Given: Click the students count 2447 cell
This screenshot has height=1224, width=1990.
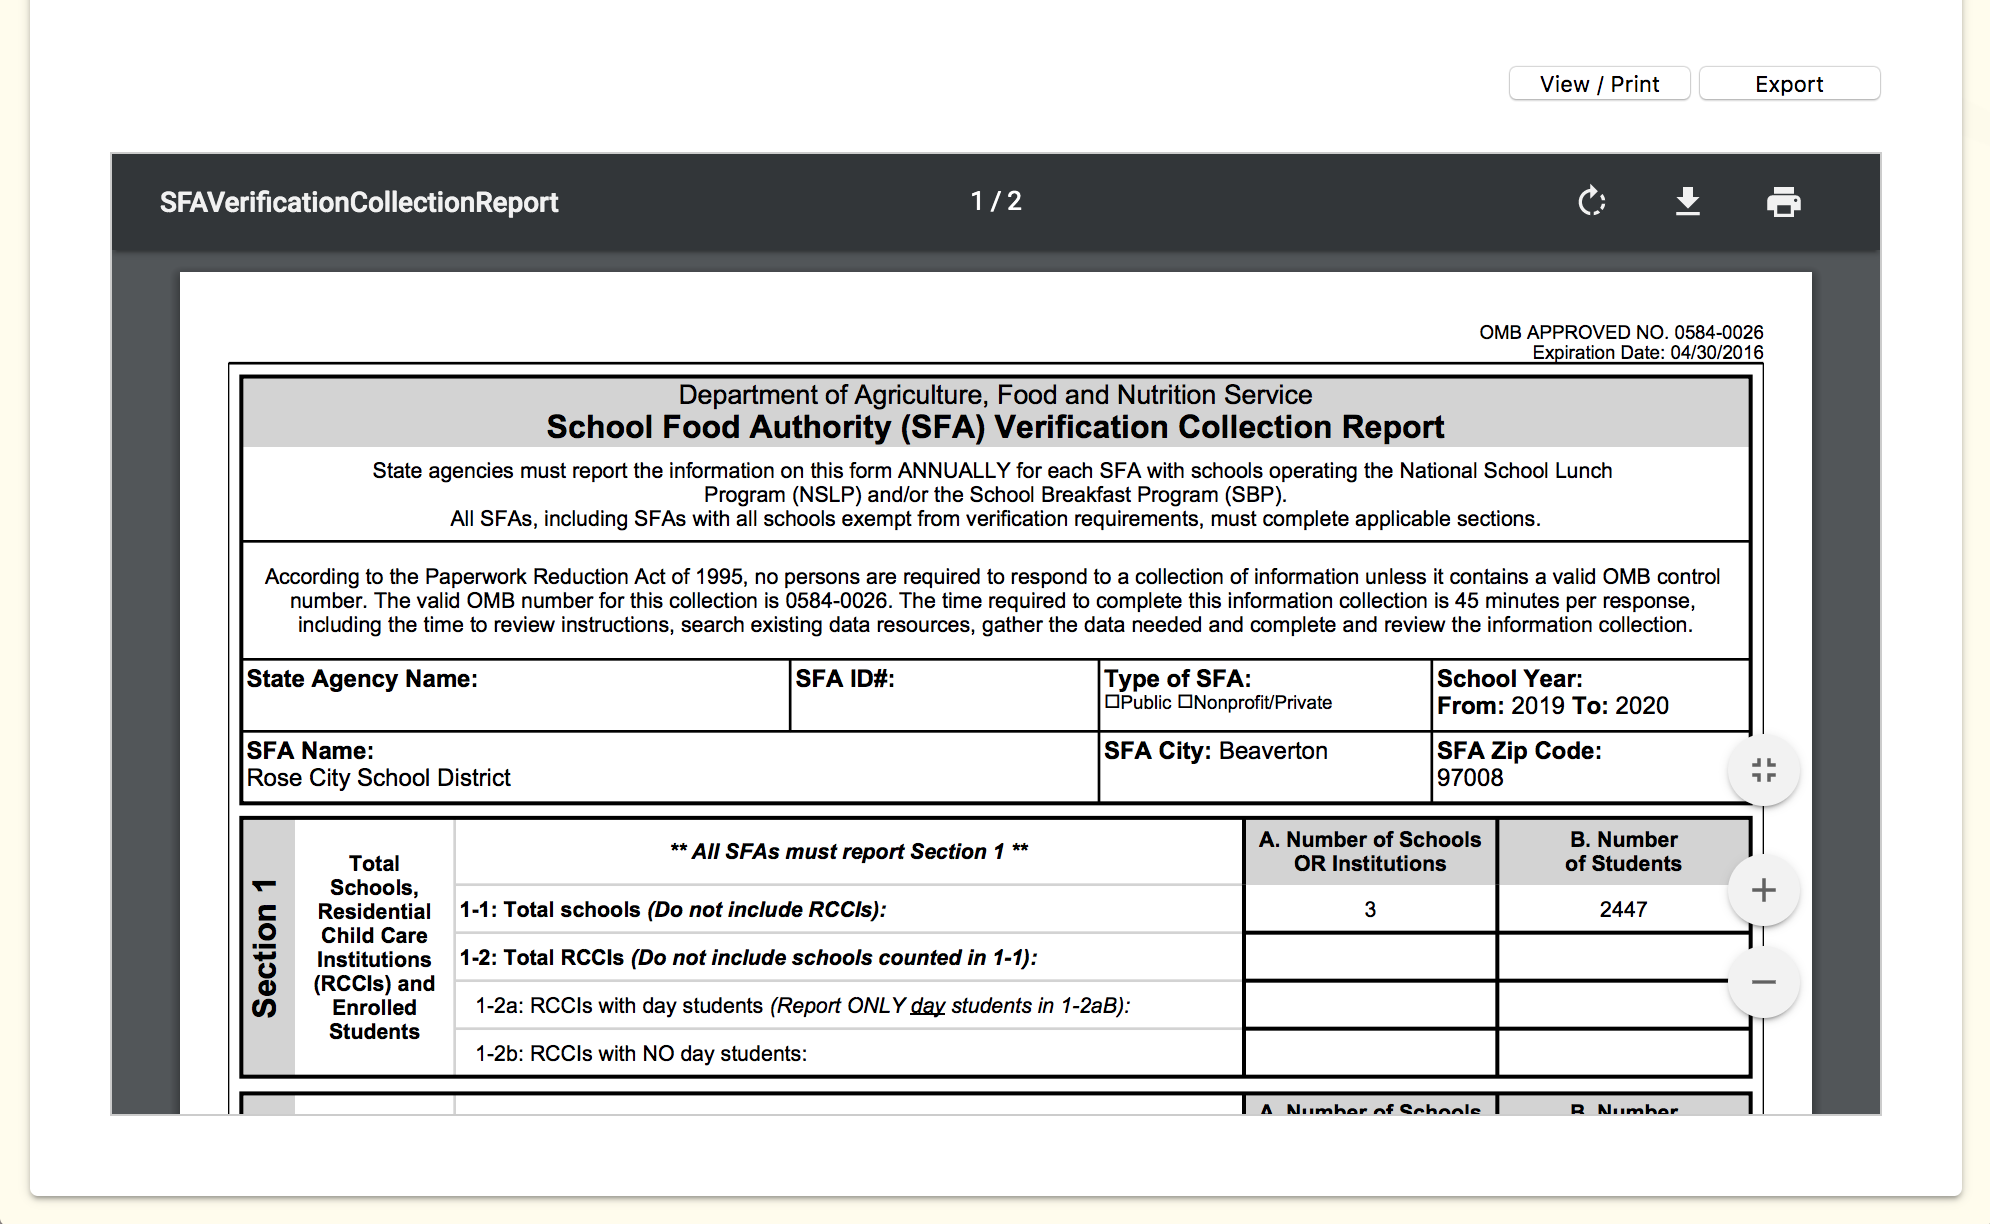Looking at the screenshot, I should 1622,909.
